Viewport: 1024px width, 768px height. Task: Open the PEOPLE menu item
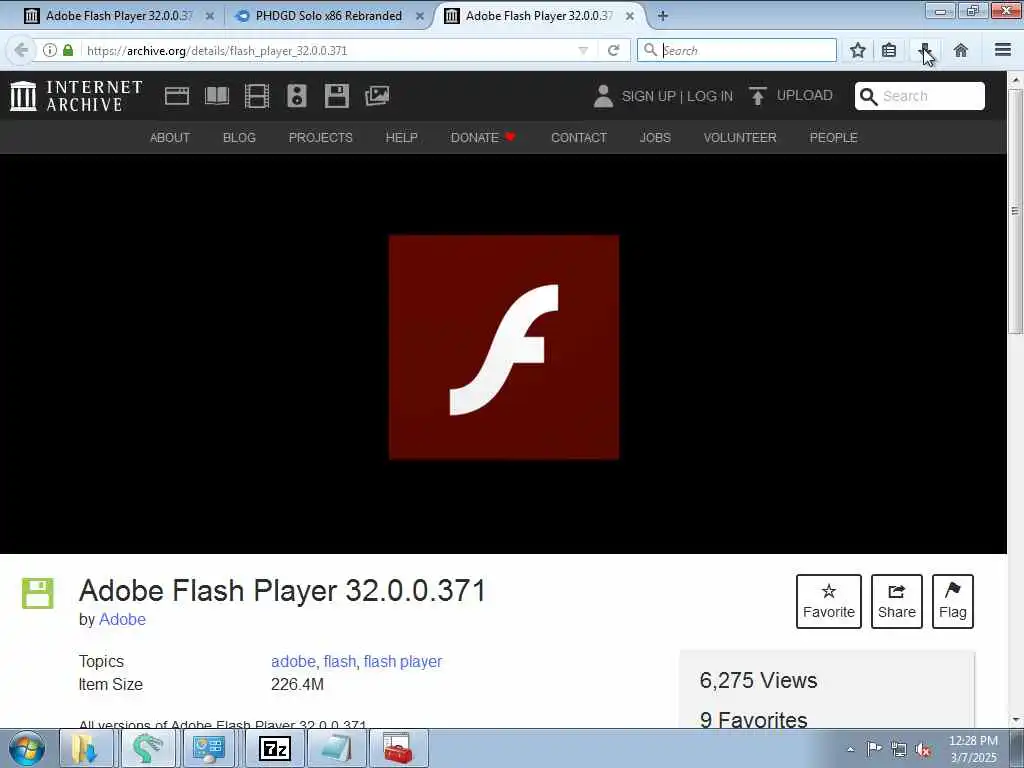(833, 137)
